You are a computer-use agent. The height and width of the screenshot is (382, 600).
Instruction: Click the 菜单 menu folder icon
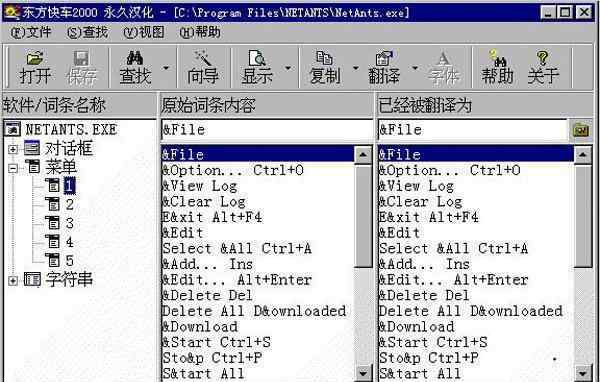tap(33, 167)
